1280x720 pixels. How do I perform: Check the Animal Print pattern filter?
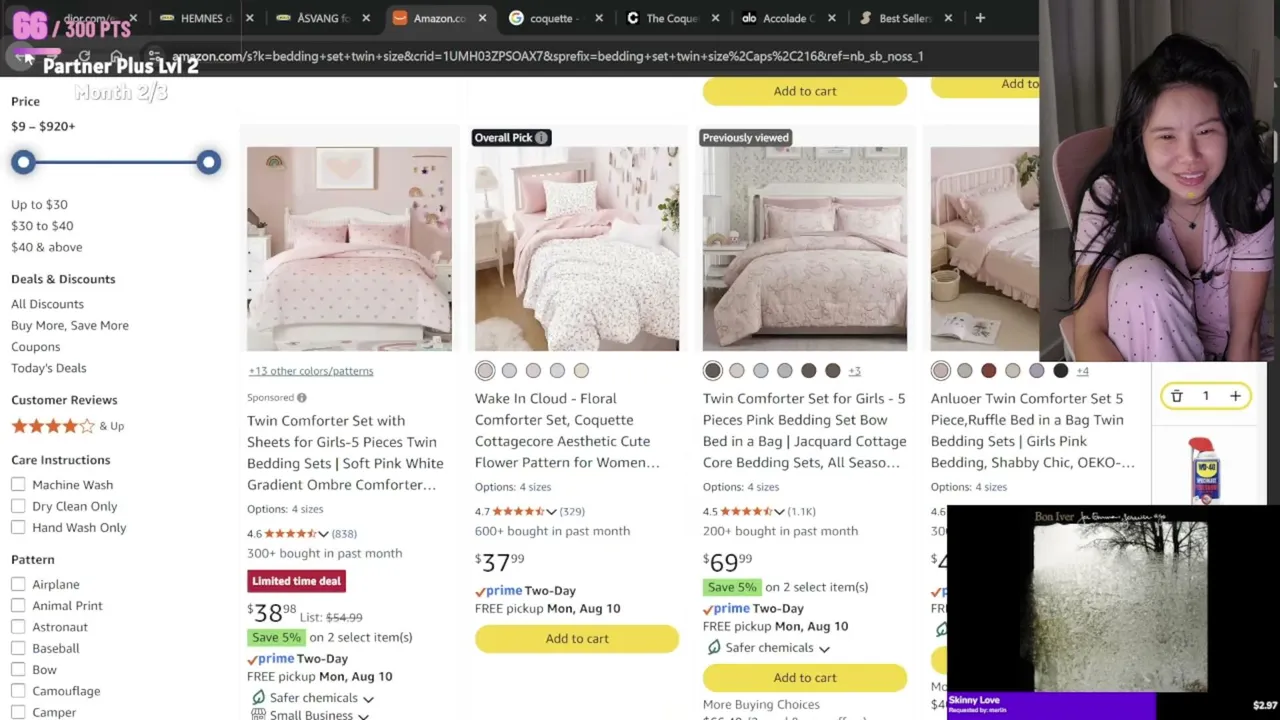18,606
